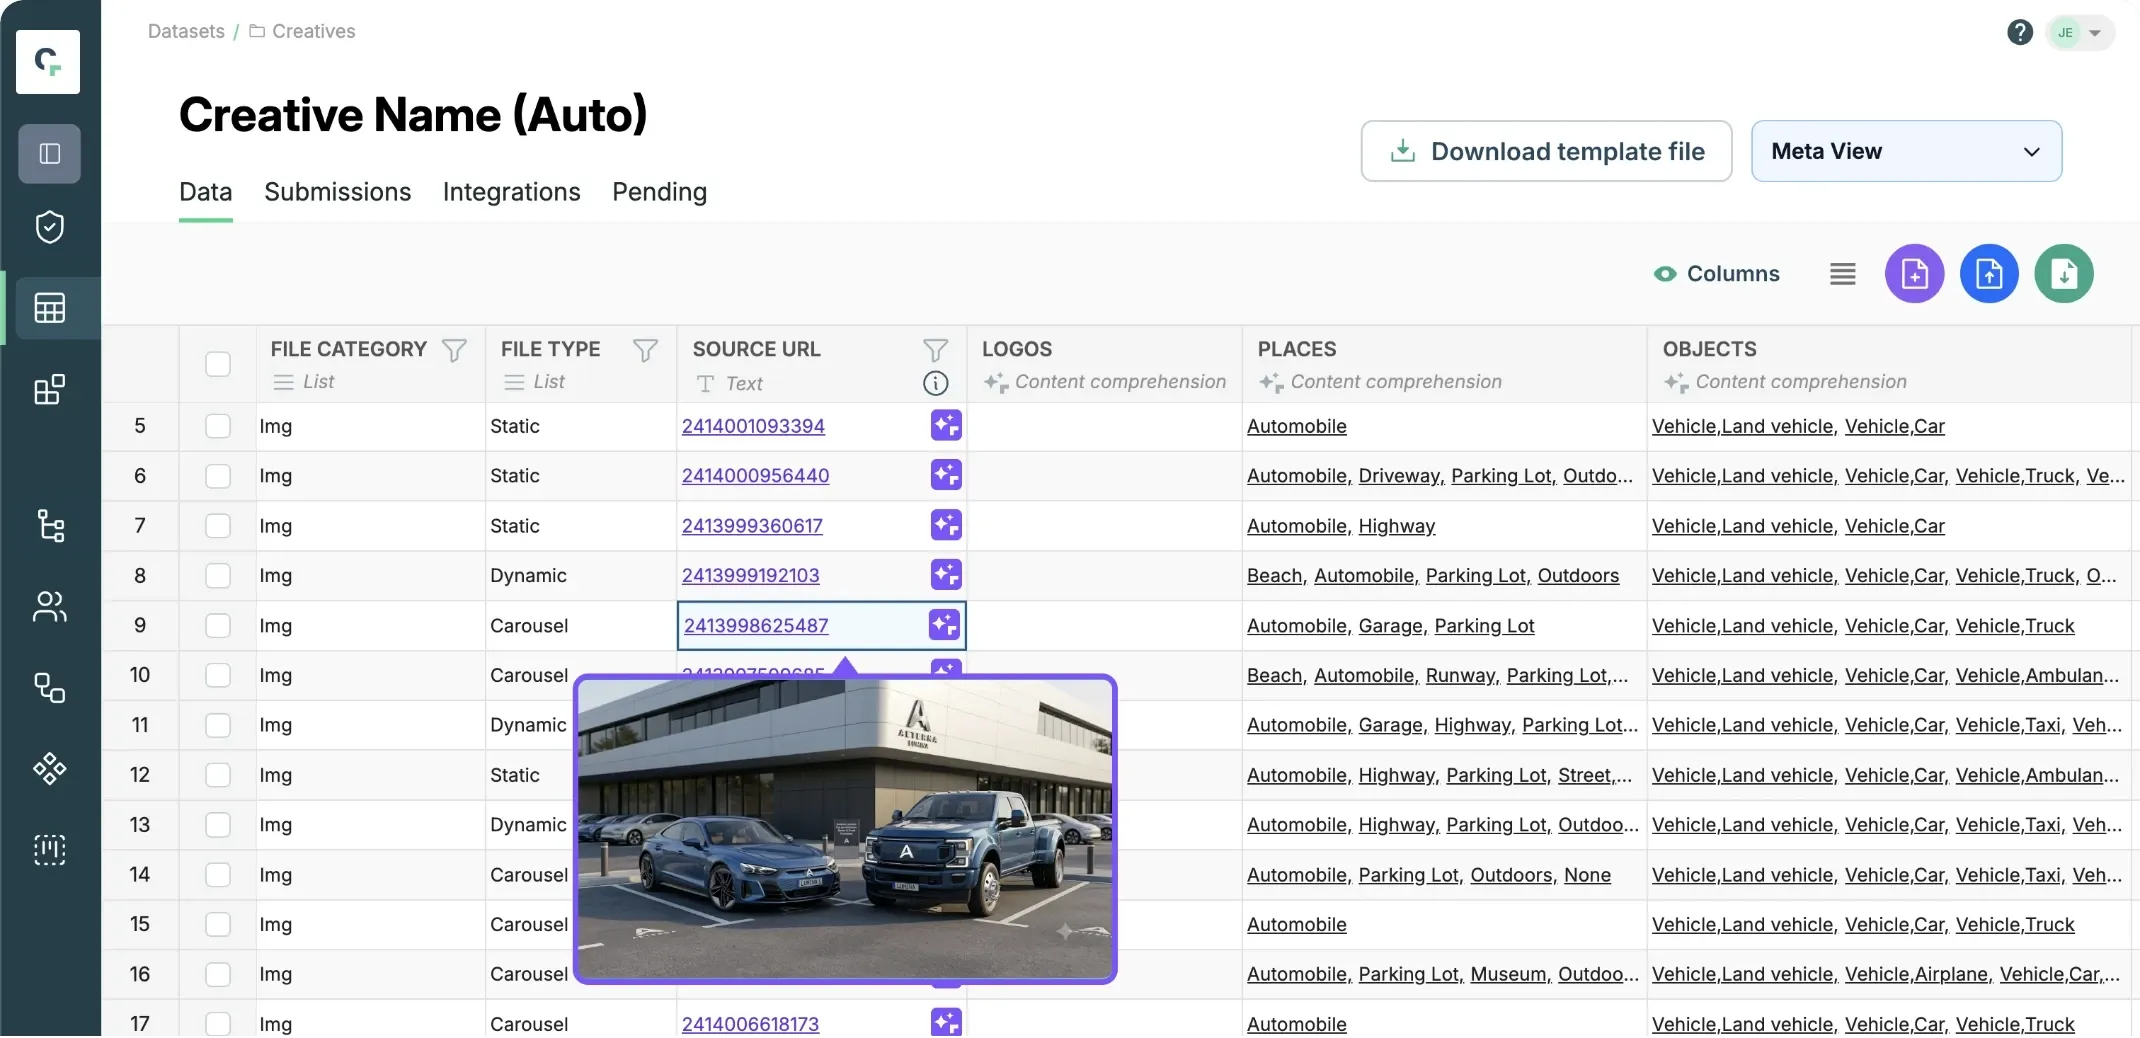Viewport: 2140px width, 1038px height.
Task: Filter the FILE CATEGORY column
Action: pos(454,350)
